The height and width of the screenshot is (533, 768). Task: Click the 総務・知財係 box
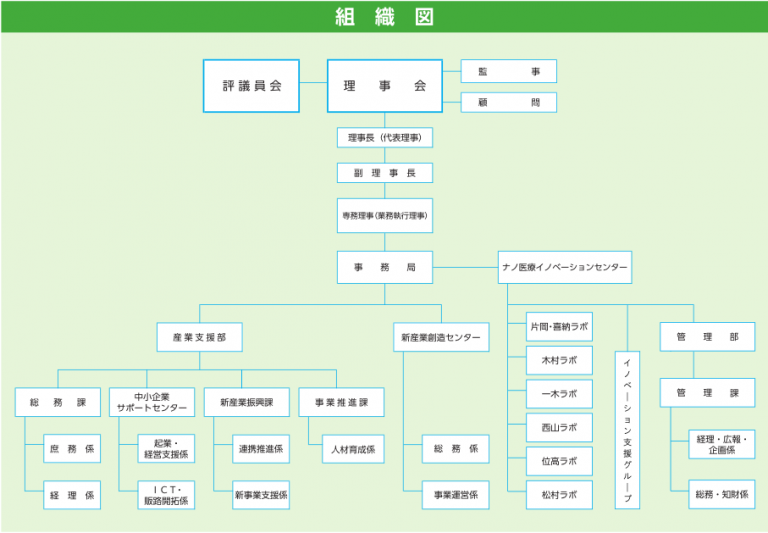(x=722, y=494)
